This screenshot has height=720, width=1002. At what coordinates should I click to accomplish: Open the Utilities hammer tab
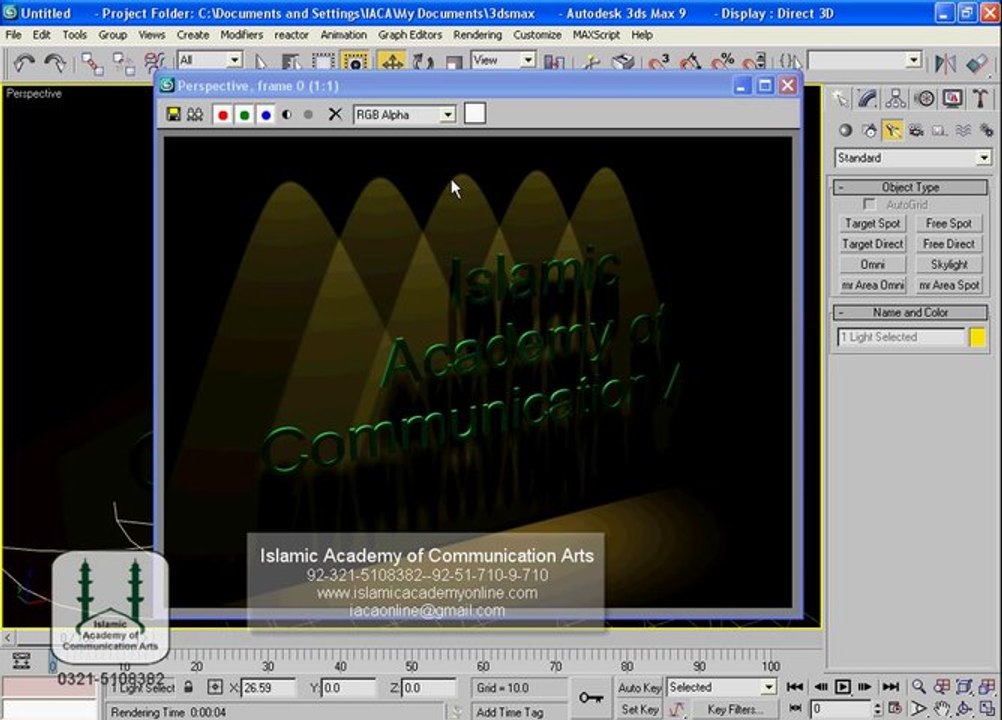click(x=980, y=98)
